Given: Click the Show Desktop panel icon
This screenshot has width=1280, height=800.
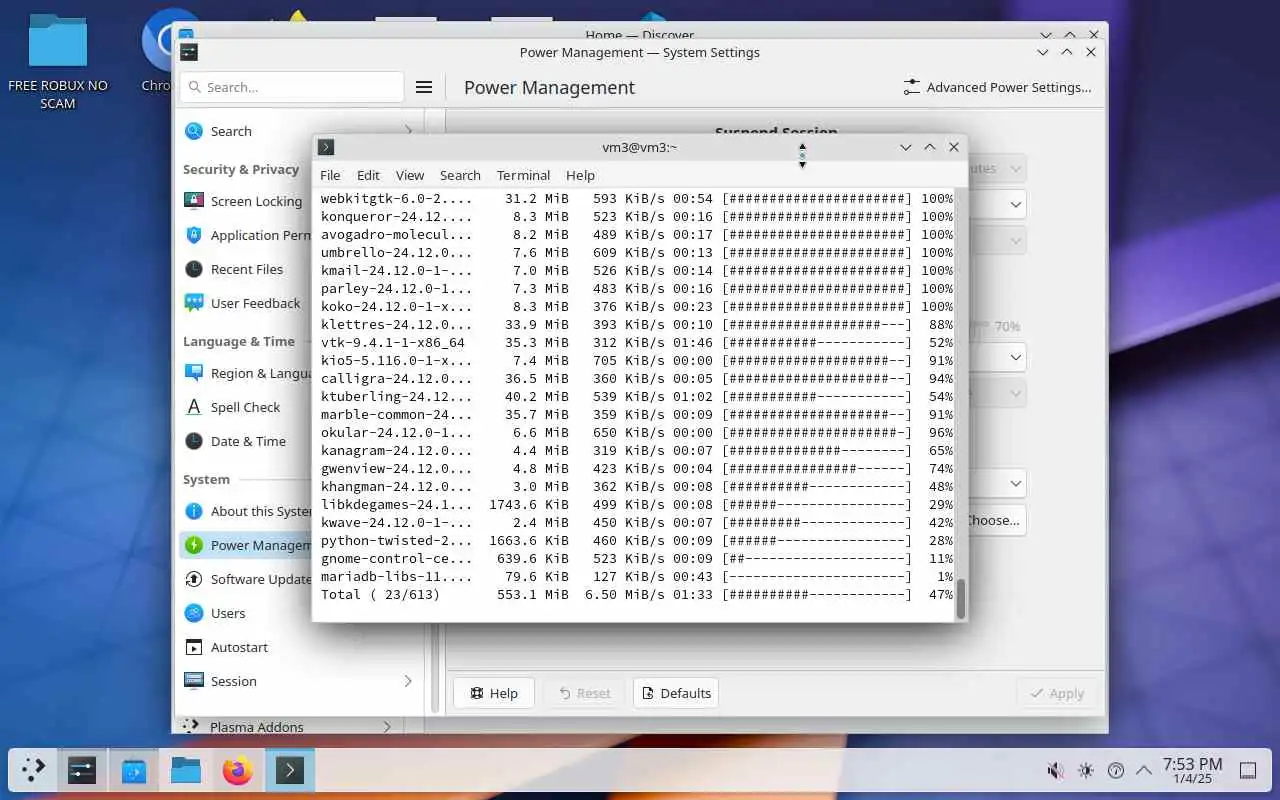Looking at the screenshot, I should pos(1248,770).
